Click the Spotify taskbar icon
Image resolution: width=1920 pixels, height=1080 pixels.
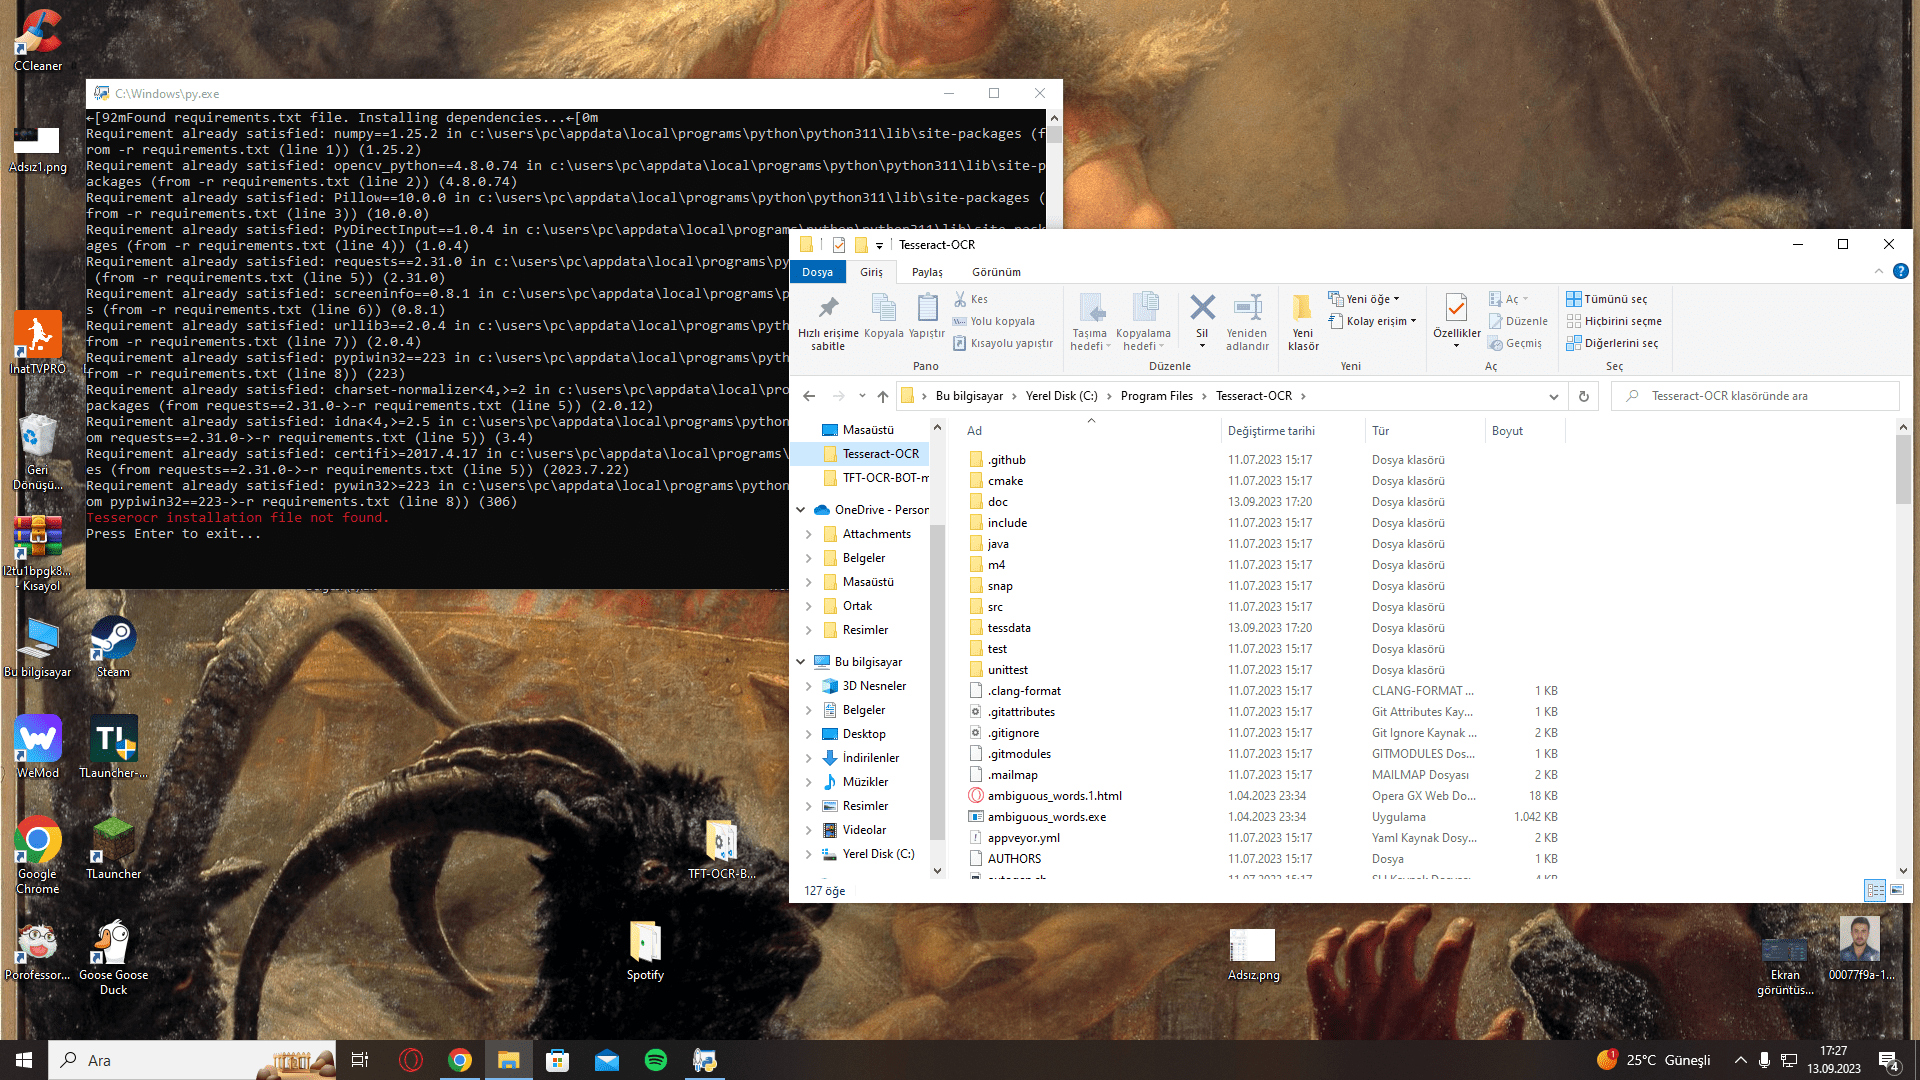coord(656,1060)
